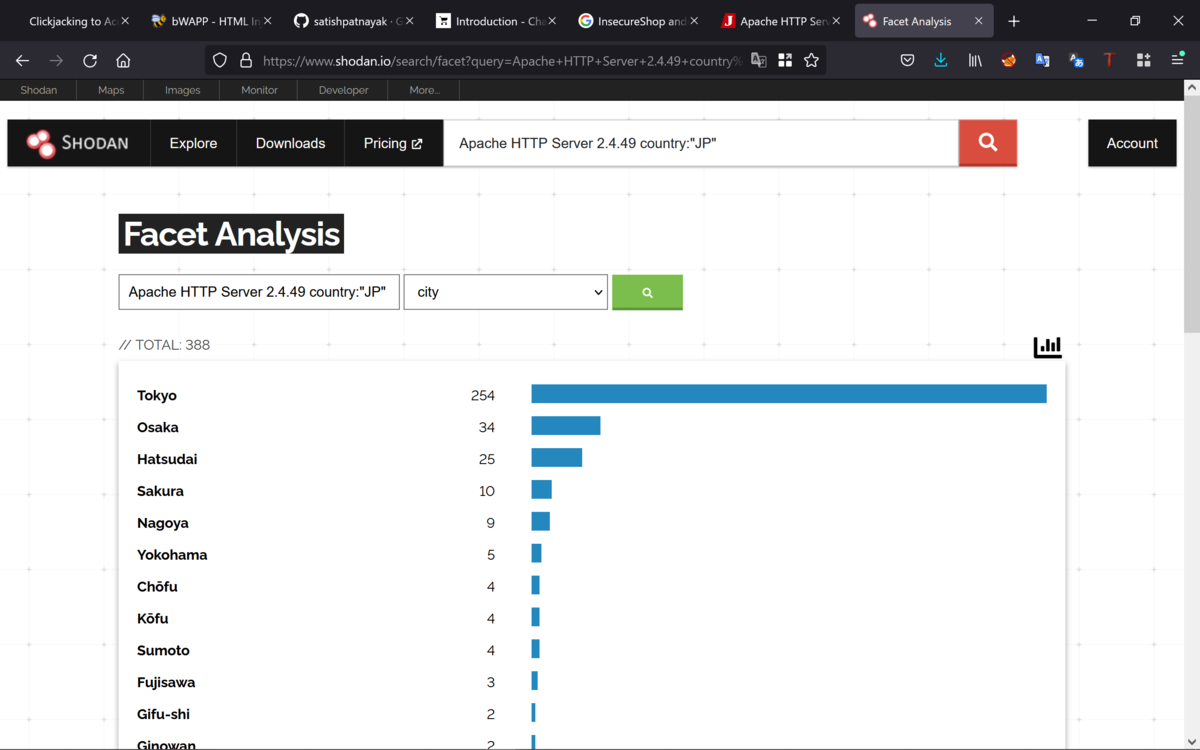1200x750 pixels.
Task: Click the Osaka bar in the chart
Action: click(x=566, y=426)
